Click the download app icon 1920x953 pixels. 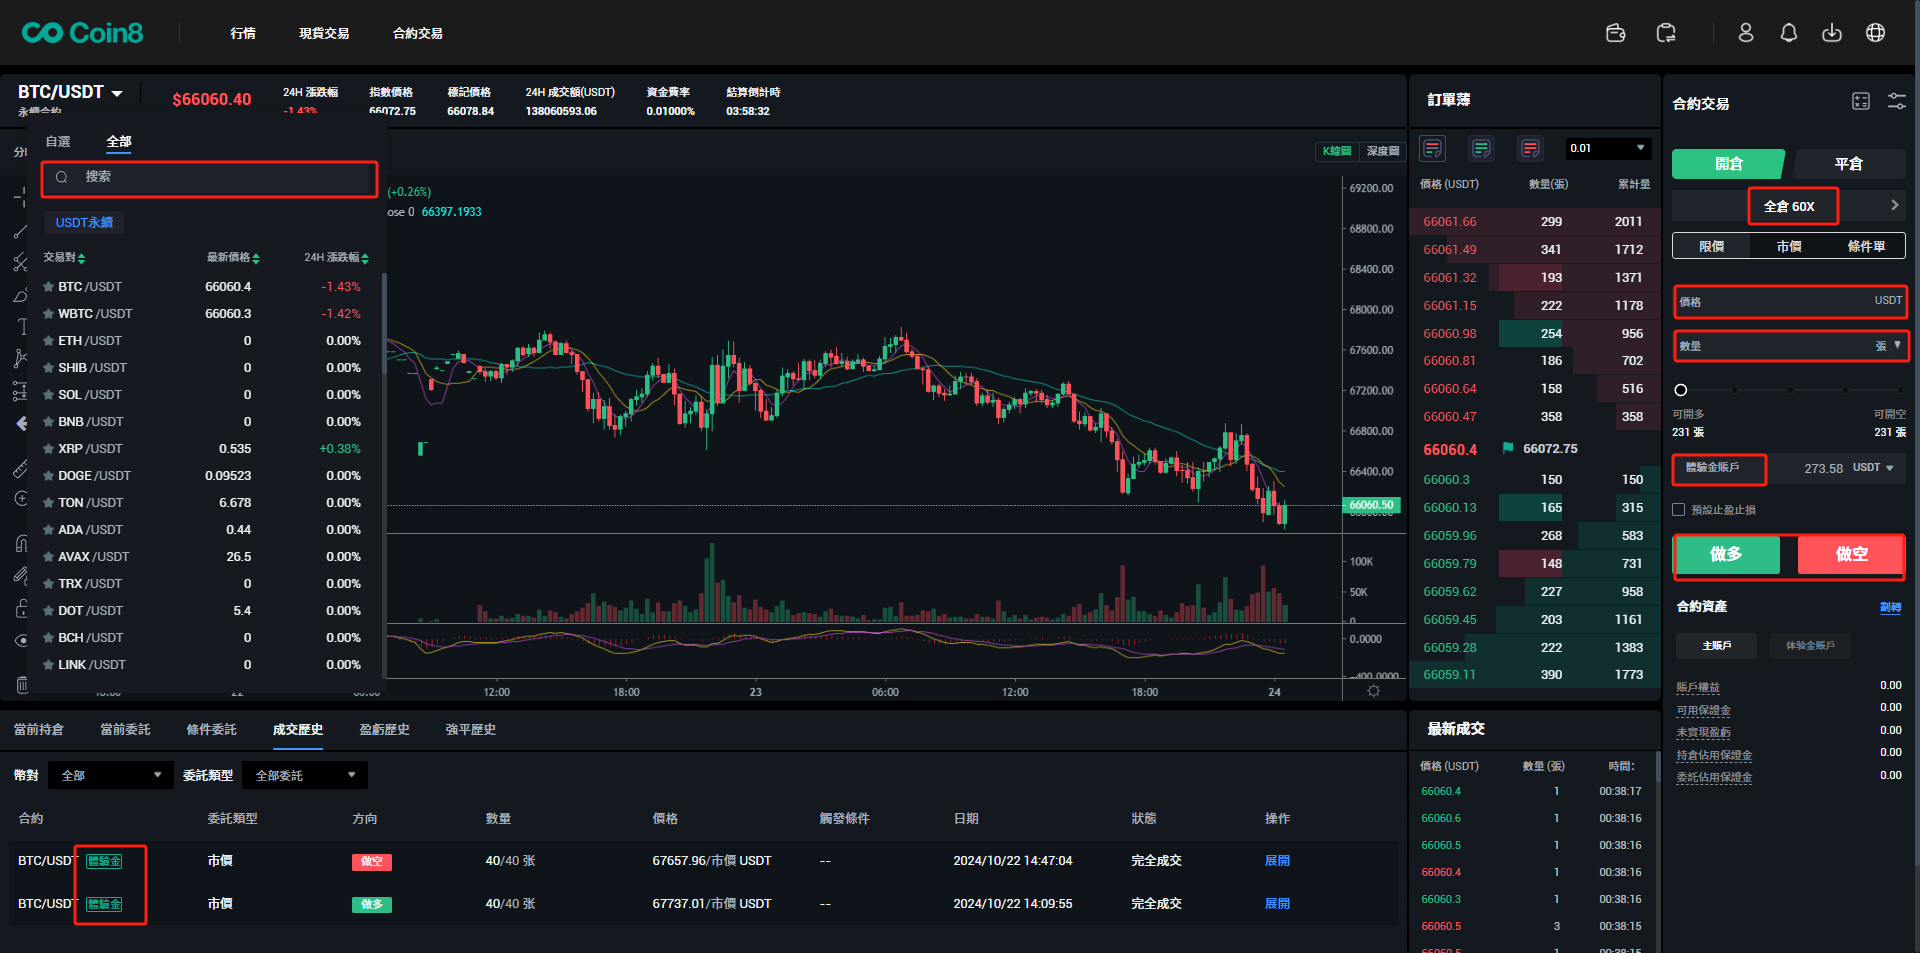coord(1831,33)
